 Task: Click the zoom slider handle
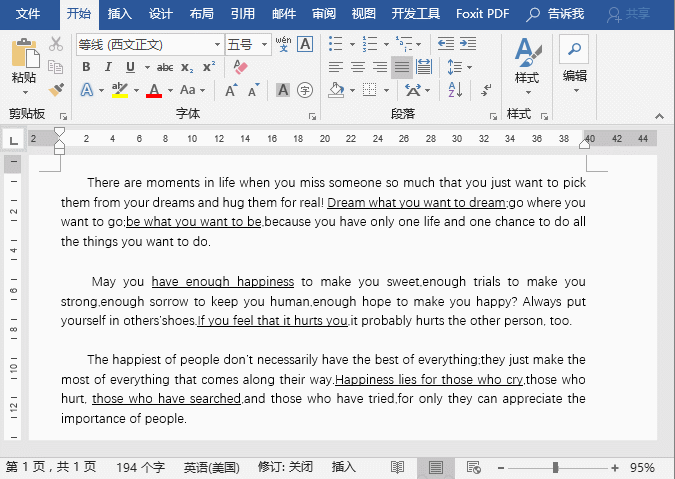tap(555, 467)
